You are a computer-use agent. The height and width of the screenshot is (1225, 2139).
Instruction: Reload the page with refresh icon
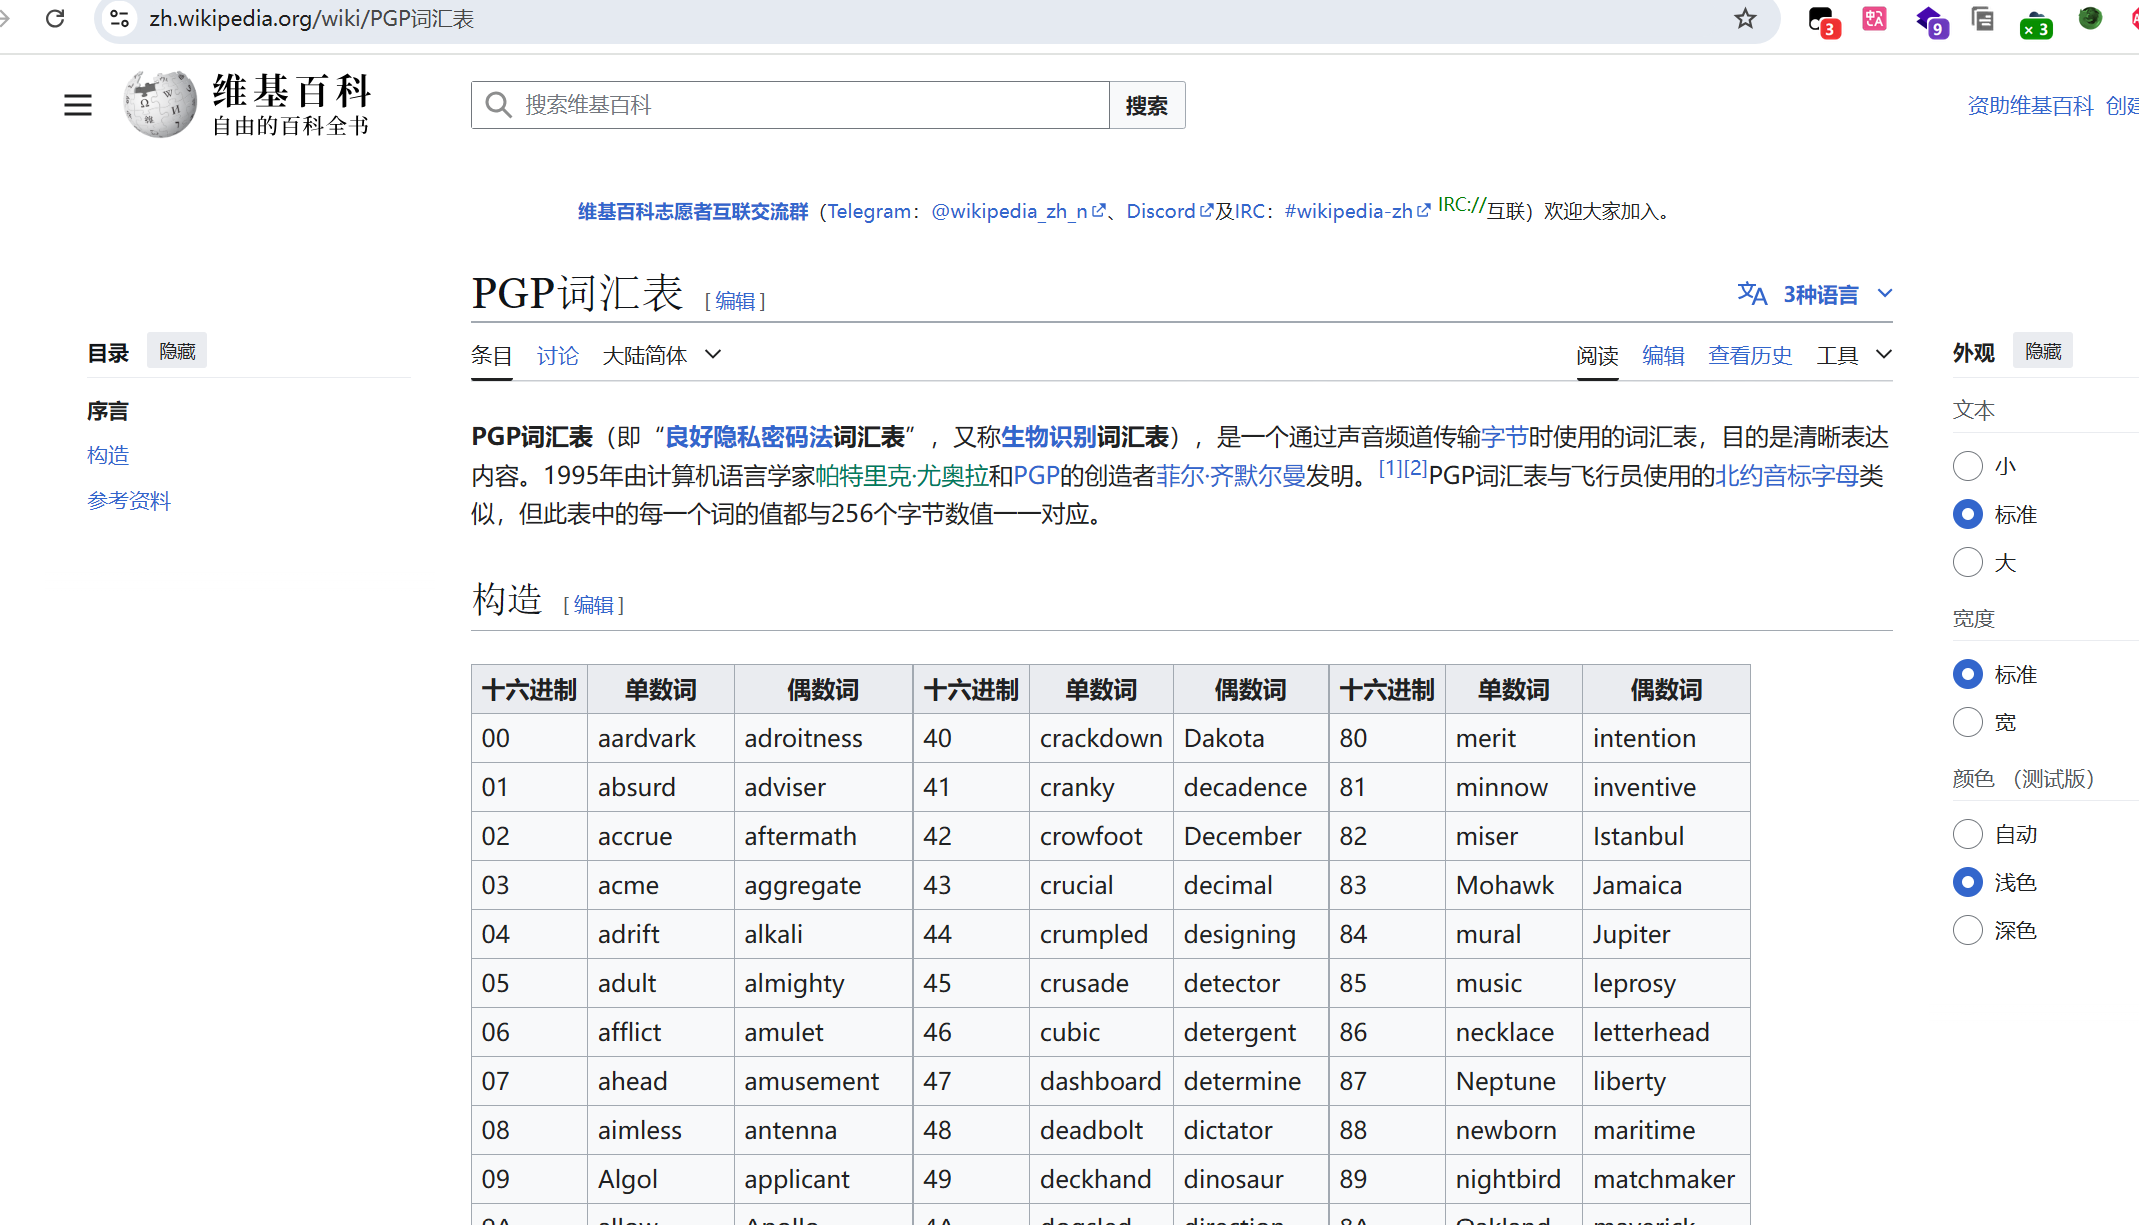[56, 18]
